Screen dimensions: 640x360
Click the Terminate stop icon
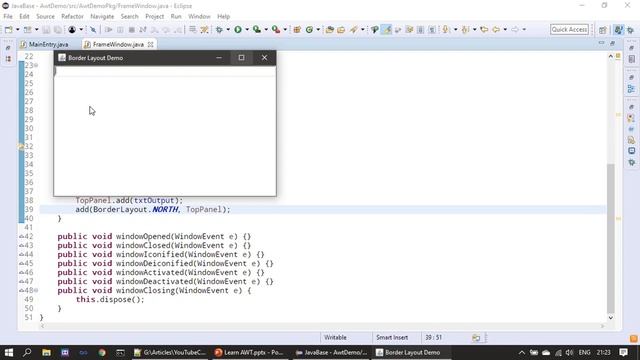(x=131, y=29)
